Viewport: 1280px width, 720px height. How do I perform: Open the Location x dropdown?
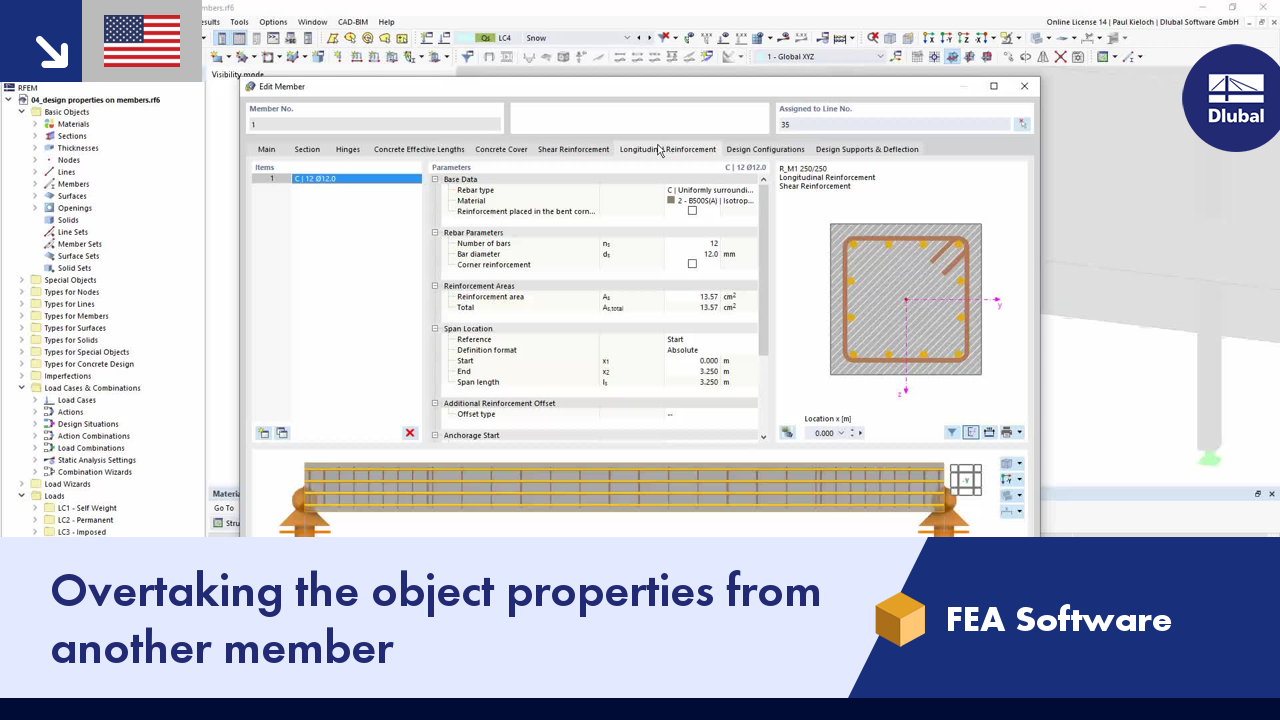841,433
